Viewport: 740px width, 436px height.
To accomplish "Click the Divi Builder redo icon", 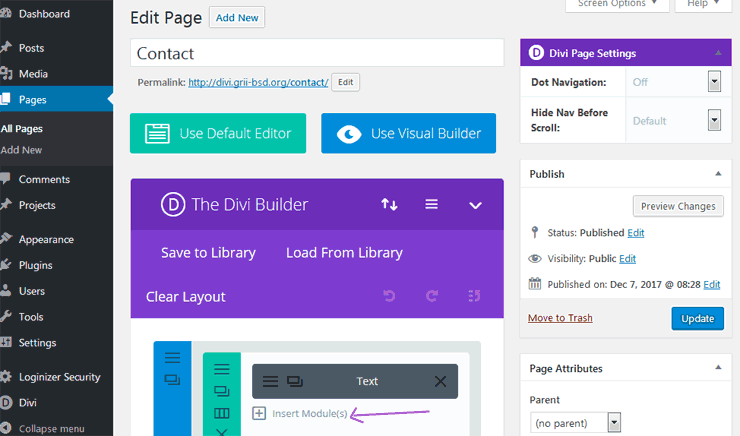I will (432, 296).
